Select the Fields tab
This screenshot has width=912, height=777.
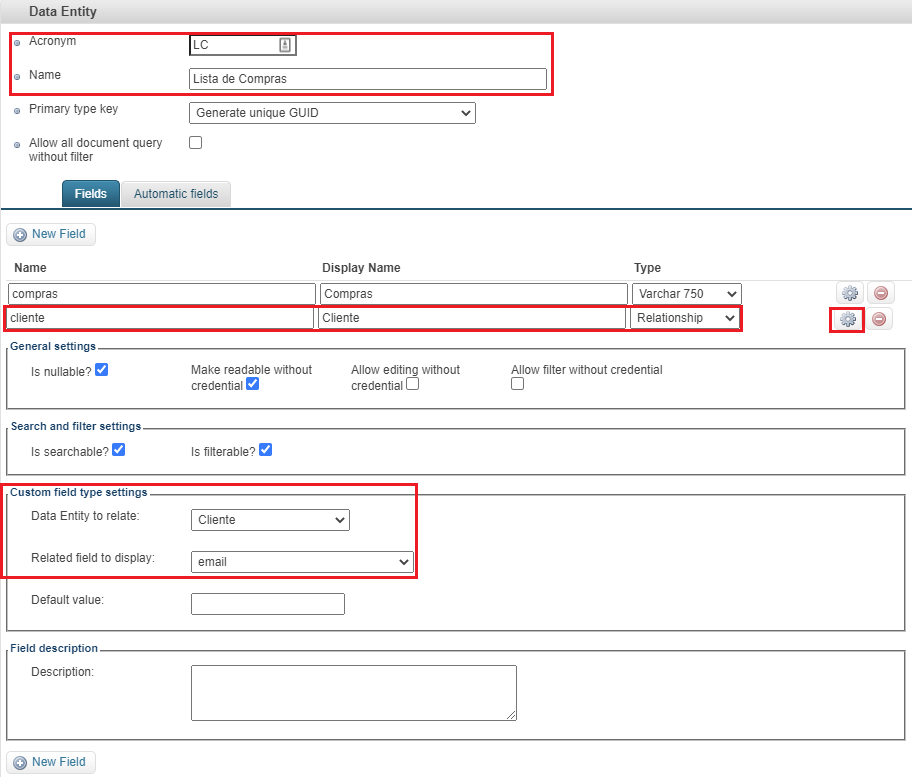91,194
